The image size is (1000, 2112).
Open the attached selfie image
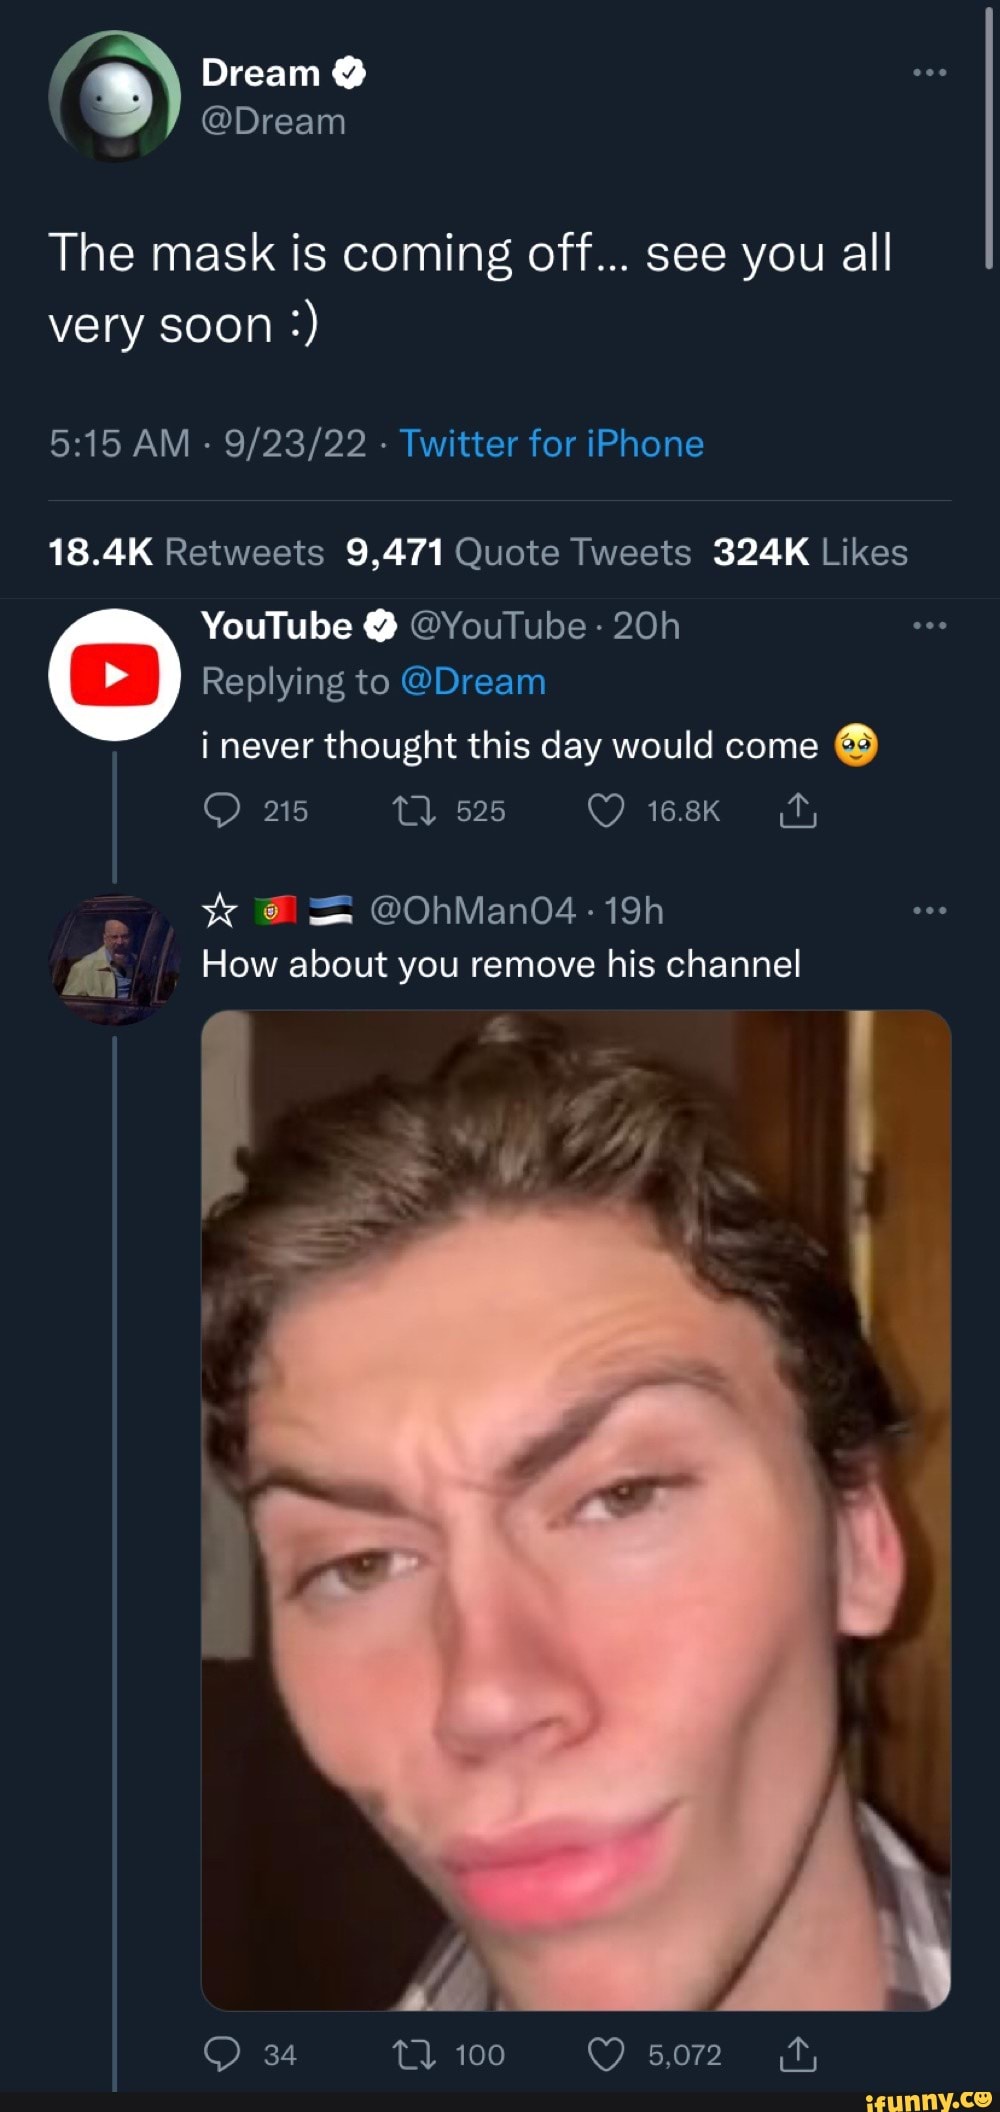click(x=576, y=1510)
